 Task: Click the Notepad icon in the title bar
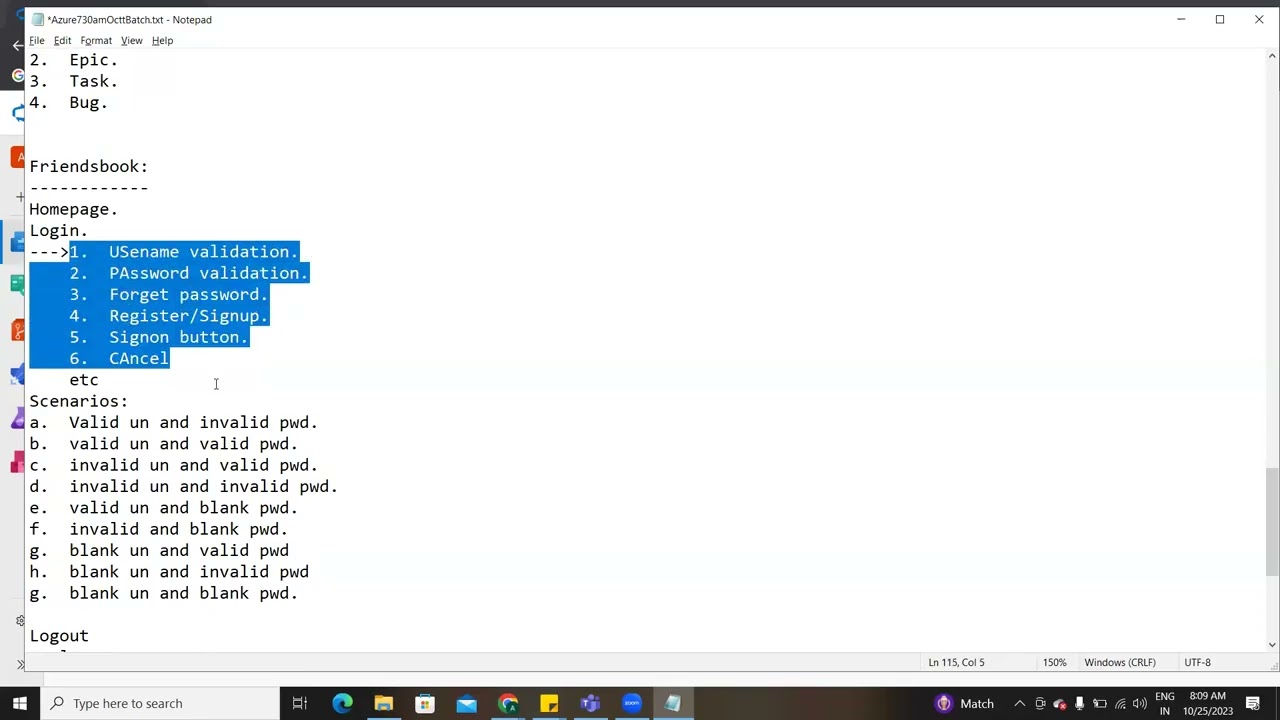tap(38, 19)
